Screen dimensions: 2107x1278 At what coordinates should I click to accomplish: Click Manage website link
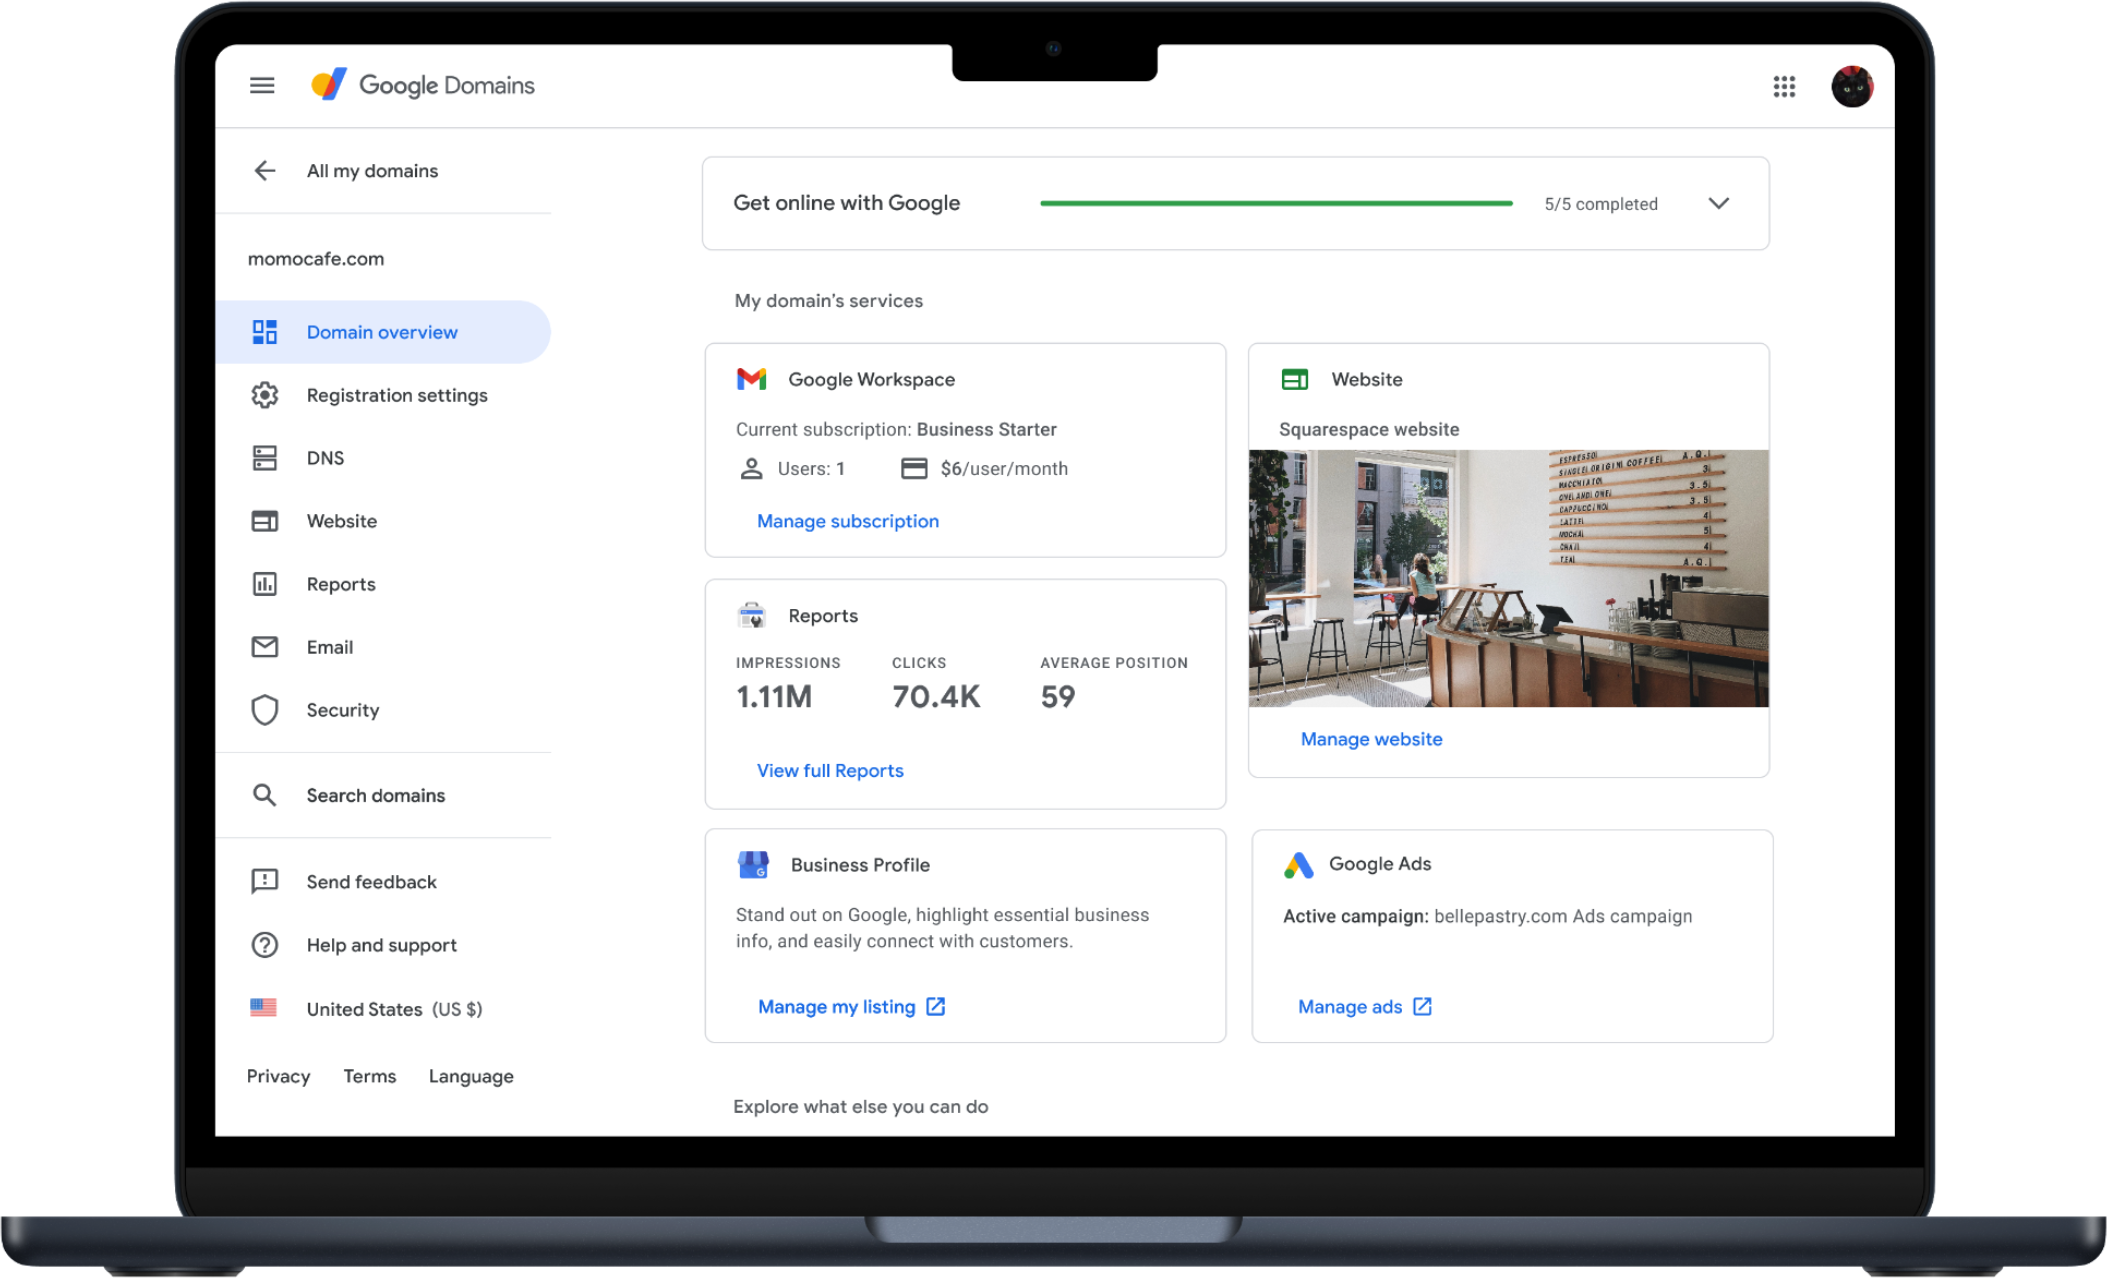1371,739
